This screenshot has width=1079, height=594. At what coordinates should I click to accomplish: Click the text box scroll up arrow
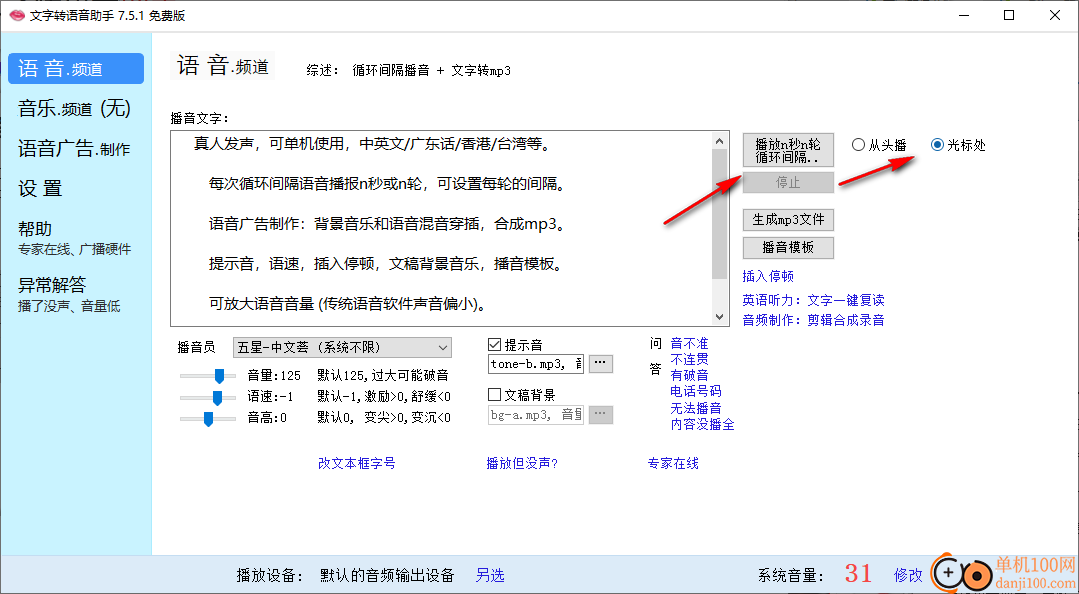[x=720, y=140]
